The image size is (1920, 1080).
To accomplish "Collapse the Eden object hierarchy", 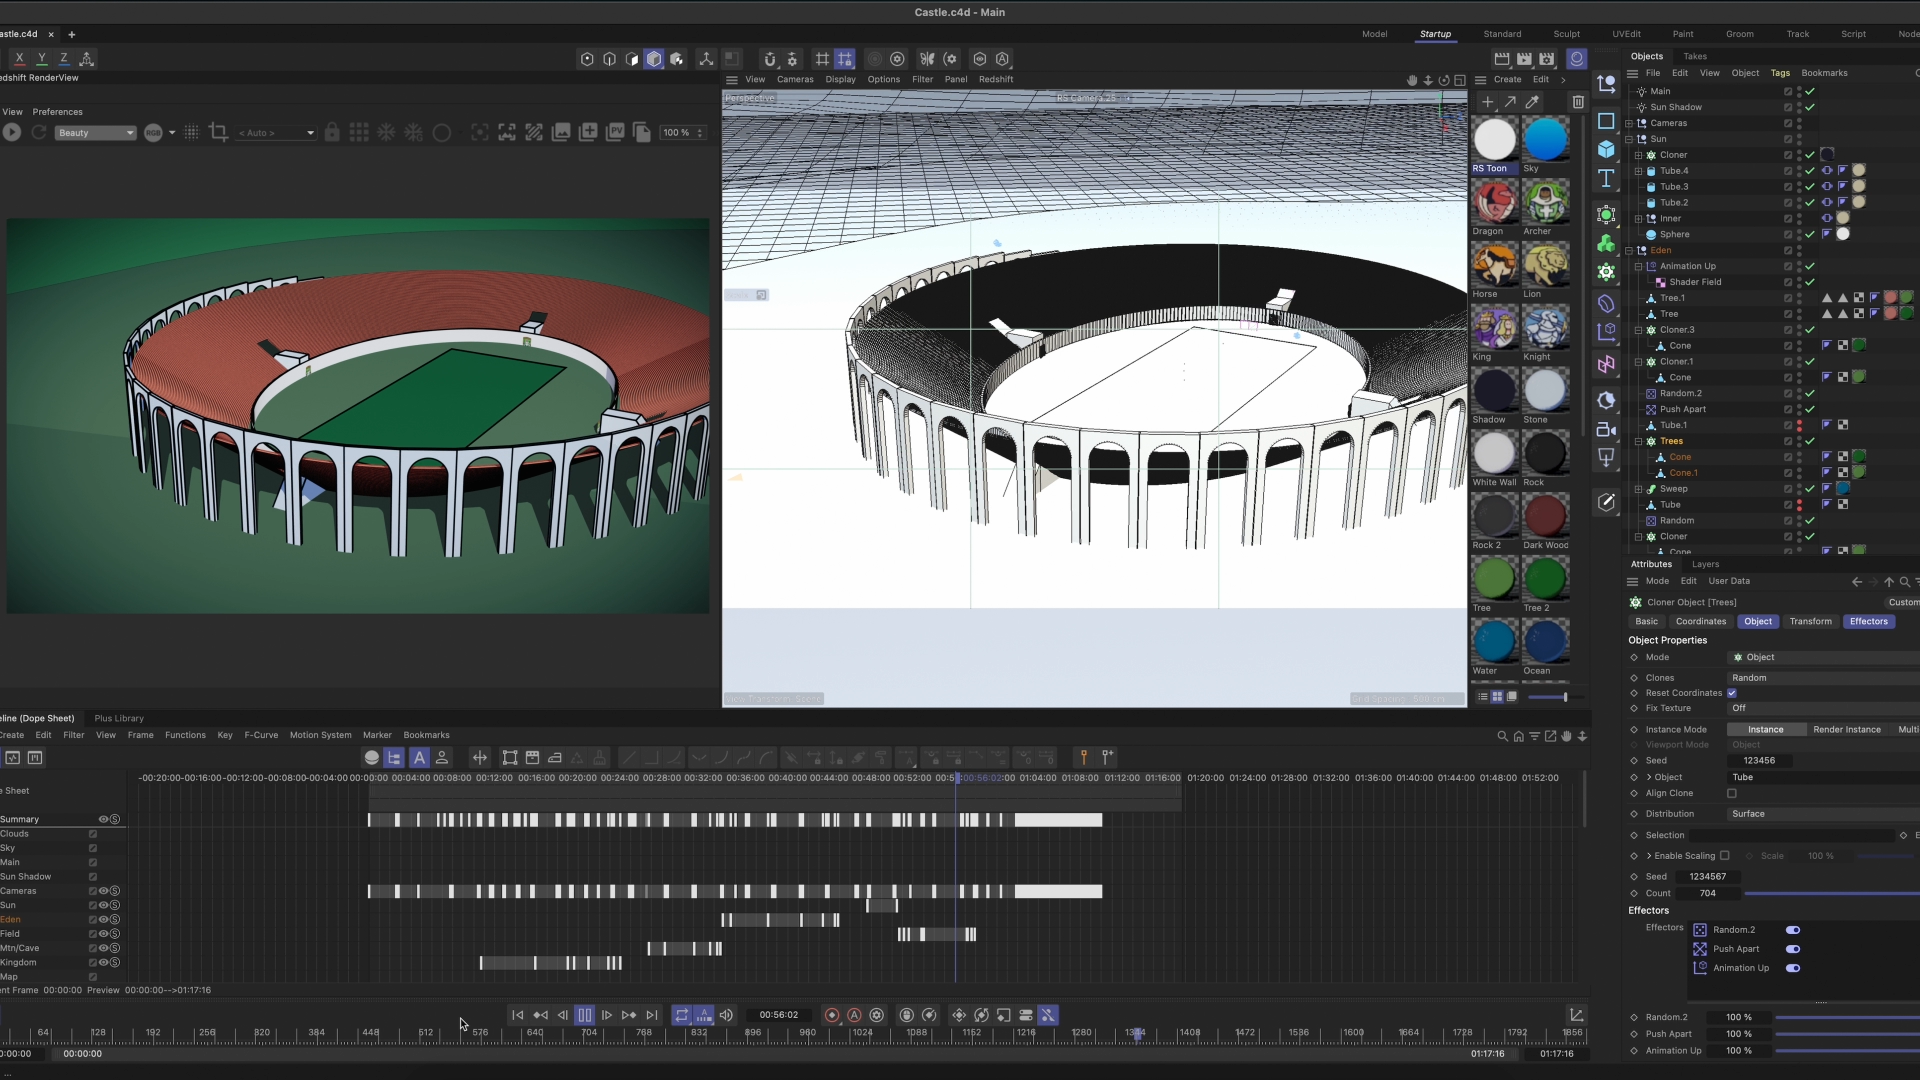I will point(1629,251).
